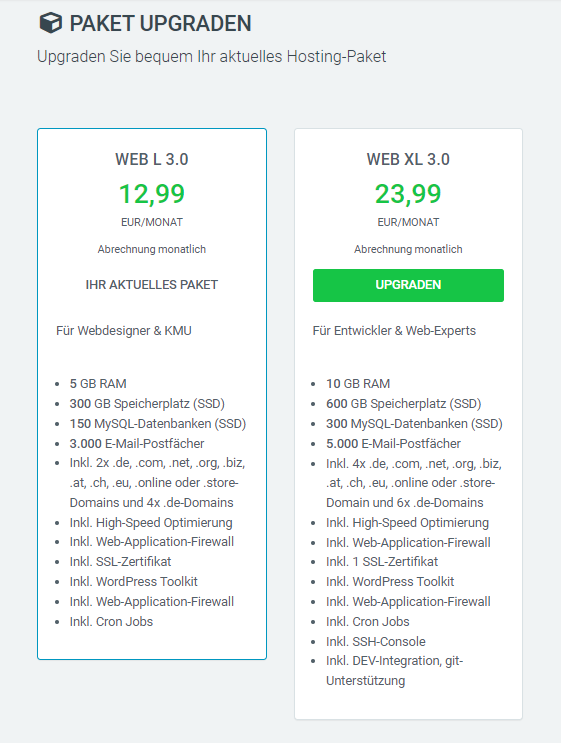This screenshot has height=743, width=561.
Task: Click 5.000 E-Mail-Postfächer item
Action: point(393,444)
